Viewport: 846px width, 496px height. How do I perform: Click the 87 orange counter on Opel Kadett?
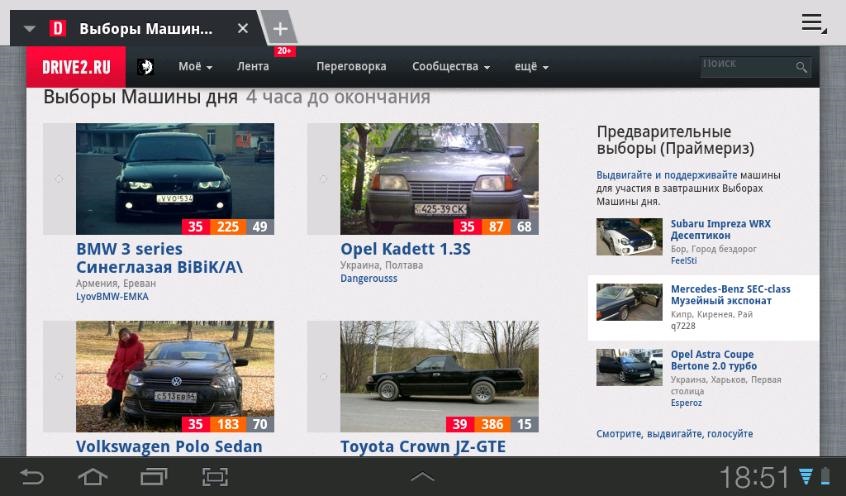pos(496,227)
